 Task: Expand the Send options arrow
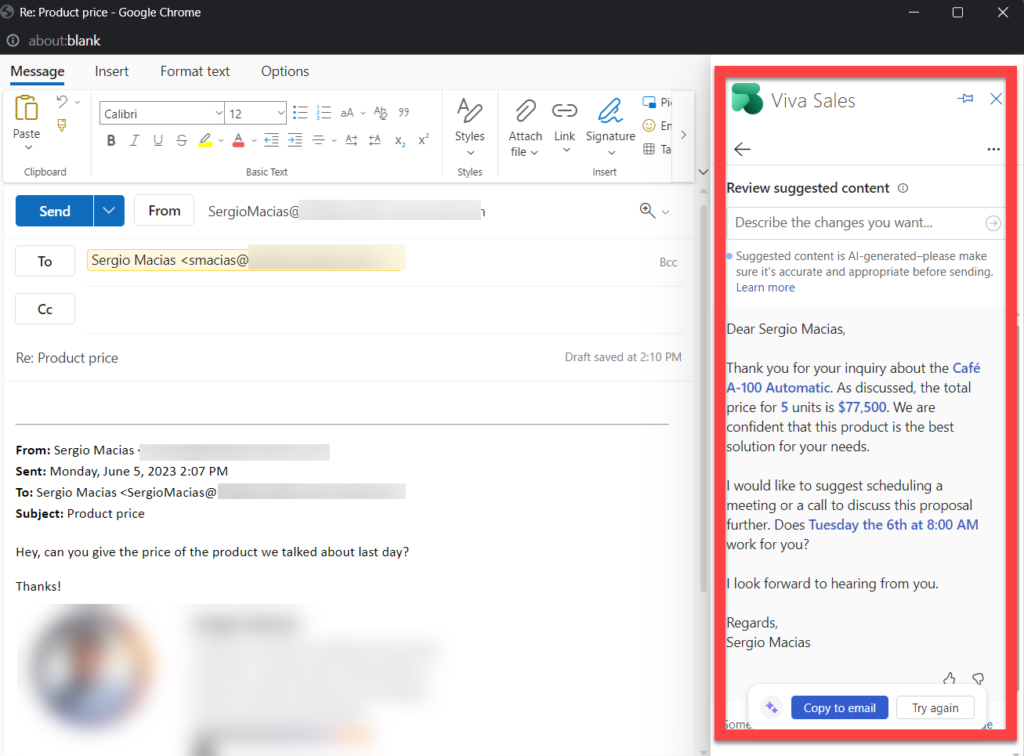109,211
